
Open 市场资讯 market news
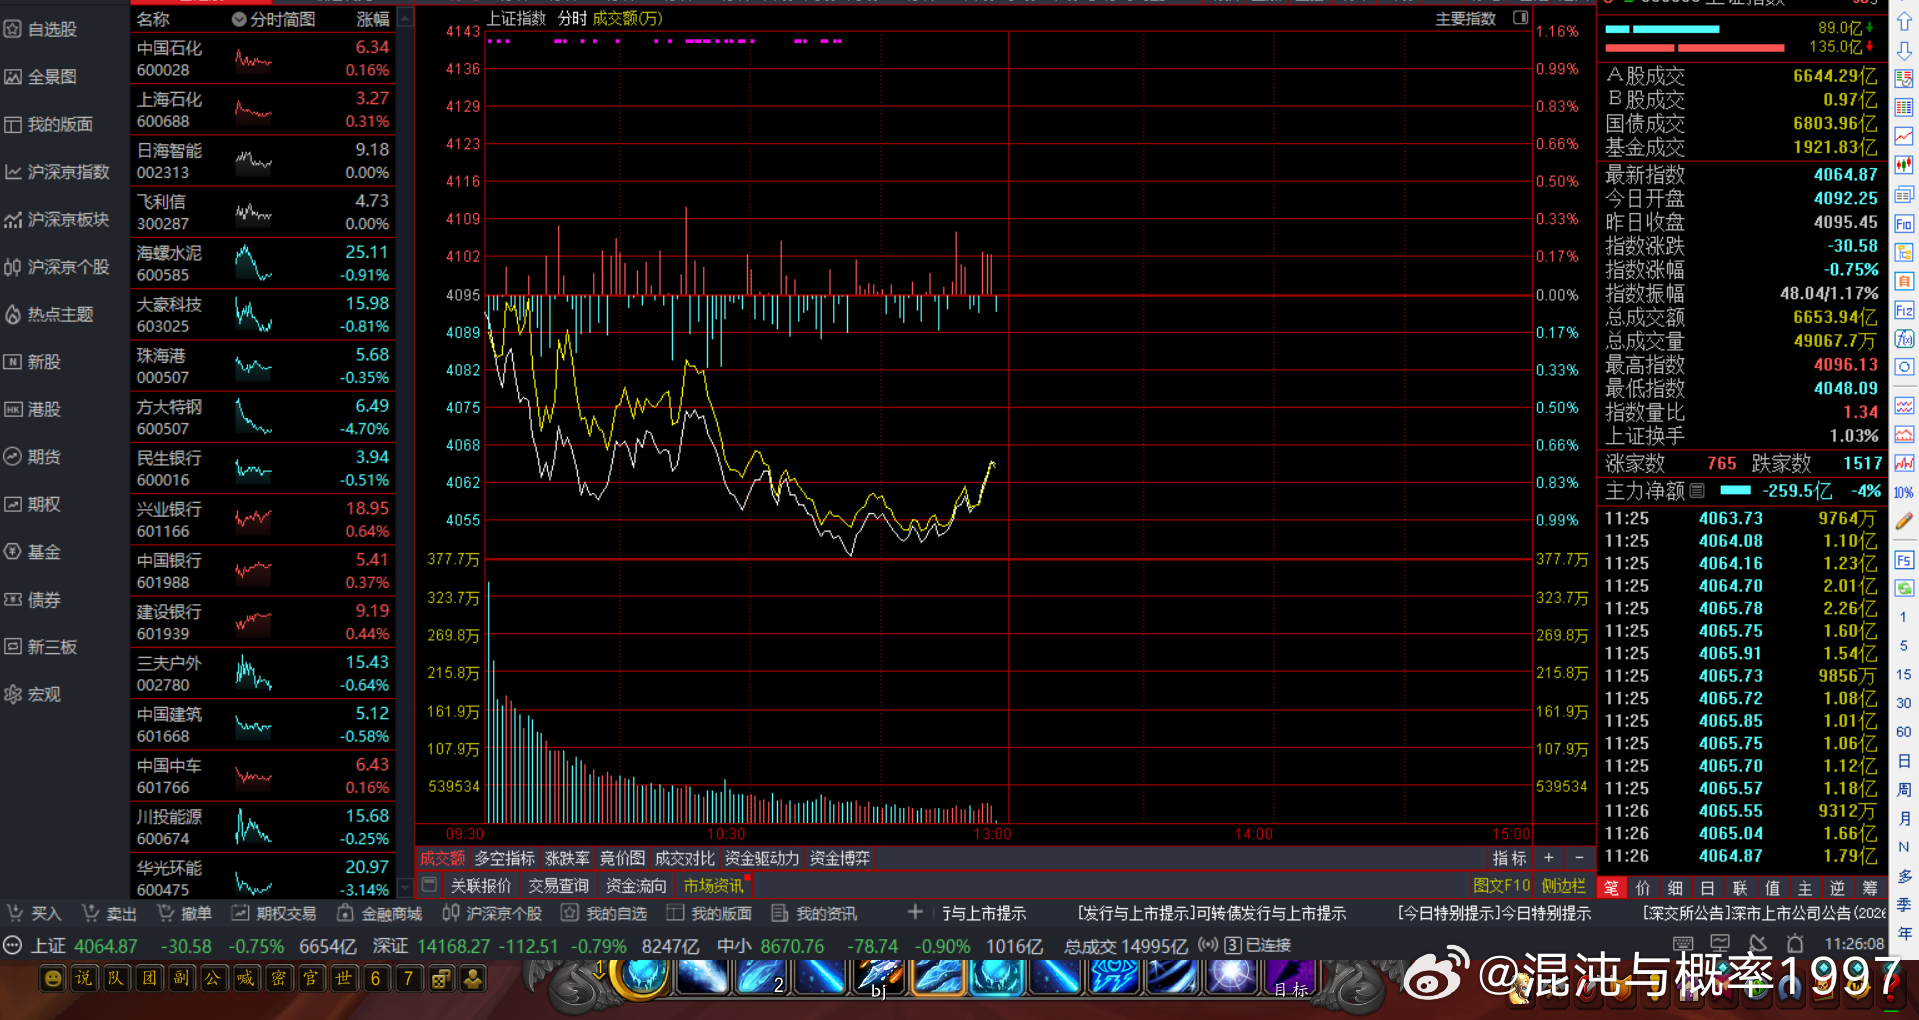point(713,886)
